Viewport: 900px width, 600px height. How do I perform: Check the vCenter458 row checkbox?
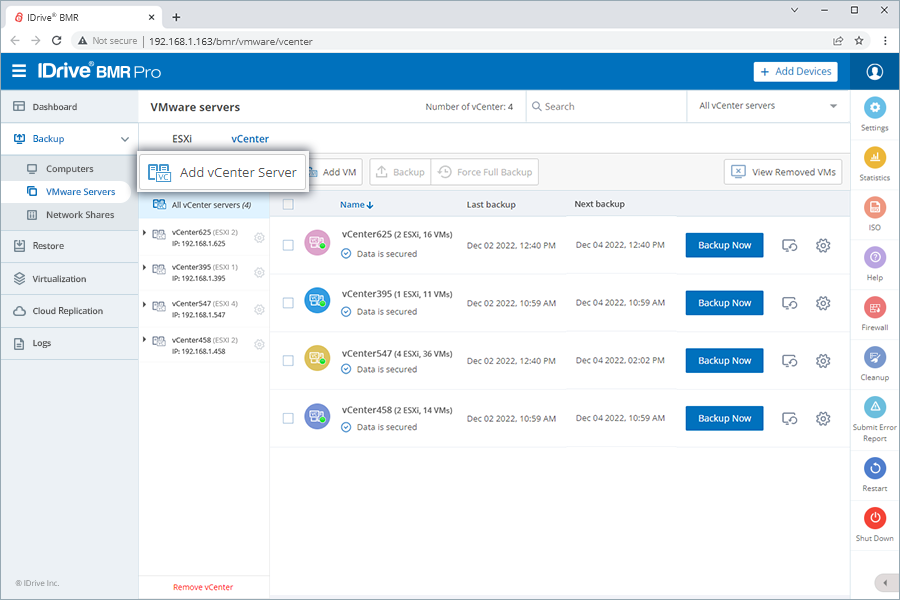[x=288, y=418]
